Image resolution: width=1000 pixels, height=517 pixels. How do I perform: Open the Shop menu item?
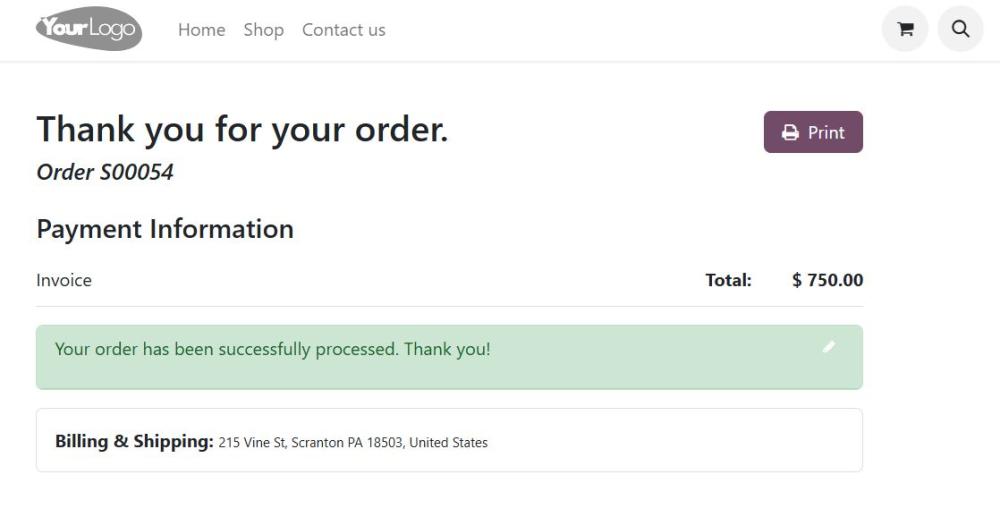pos(263,30)
